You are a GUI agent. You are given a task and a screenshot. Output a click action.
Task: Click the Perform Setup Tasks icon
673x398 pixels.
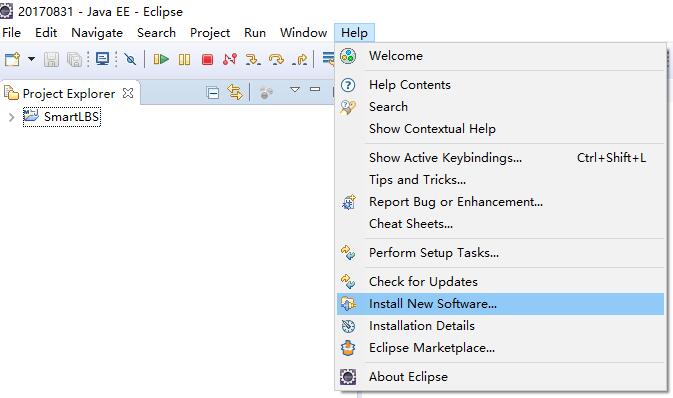click(348, 252)
